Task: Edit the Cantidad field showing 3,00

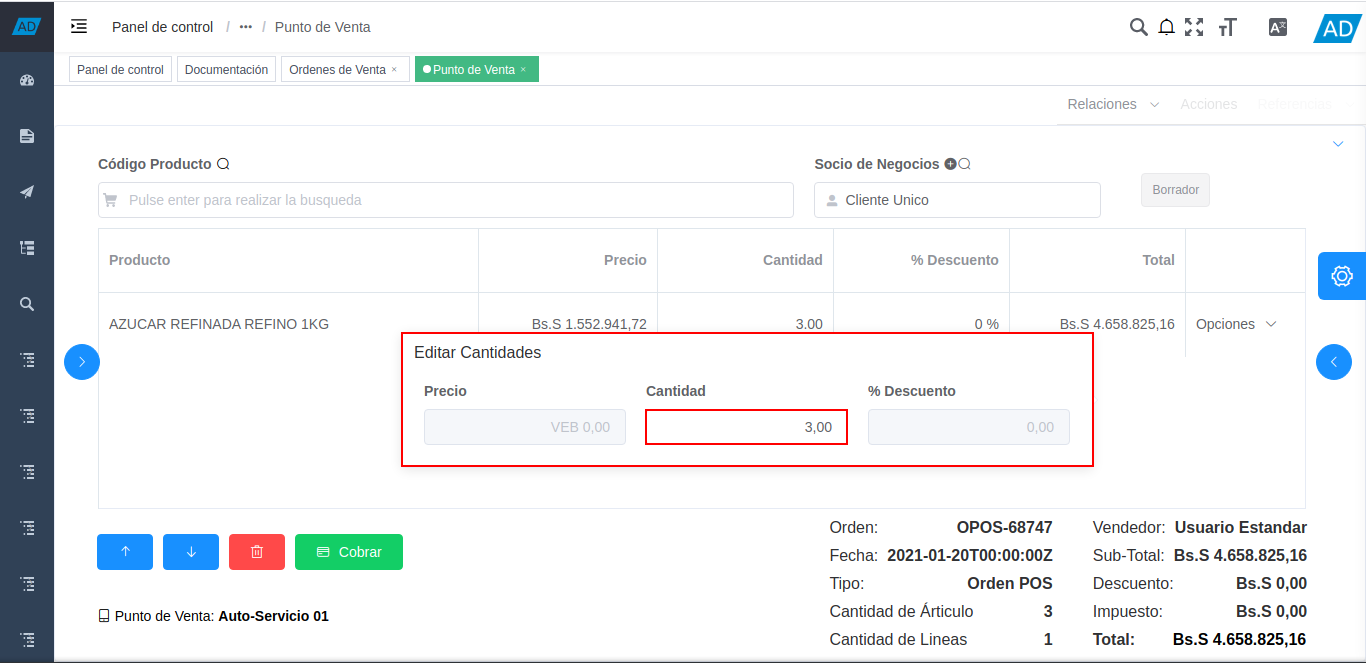Action: click(x=746, y=427)
